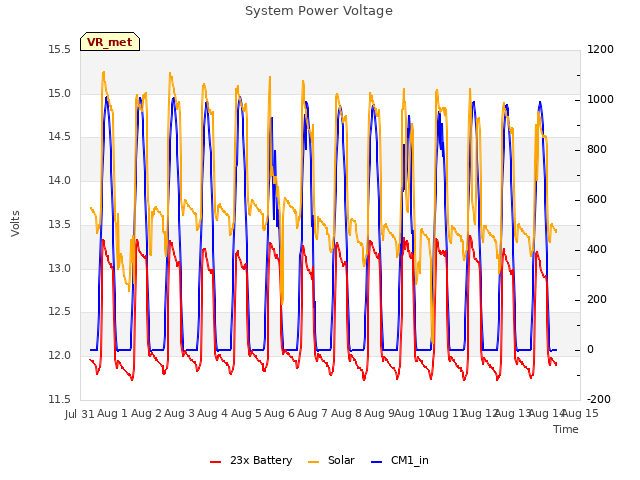Image resolution: width=640 pixels, height=480 pixels.
Task: Click the orange Solar legend swatch
Action: pyautogui.click(x=313, y=462)
